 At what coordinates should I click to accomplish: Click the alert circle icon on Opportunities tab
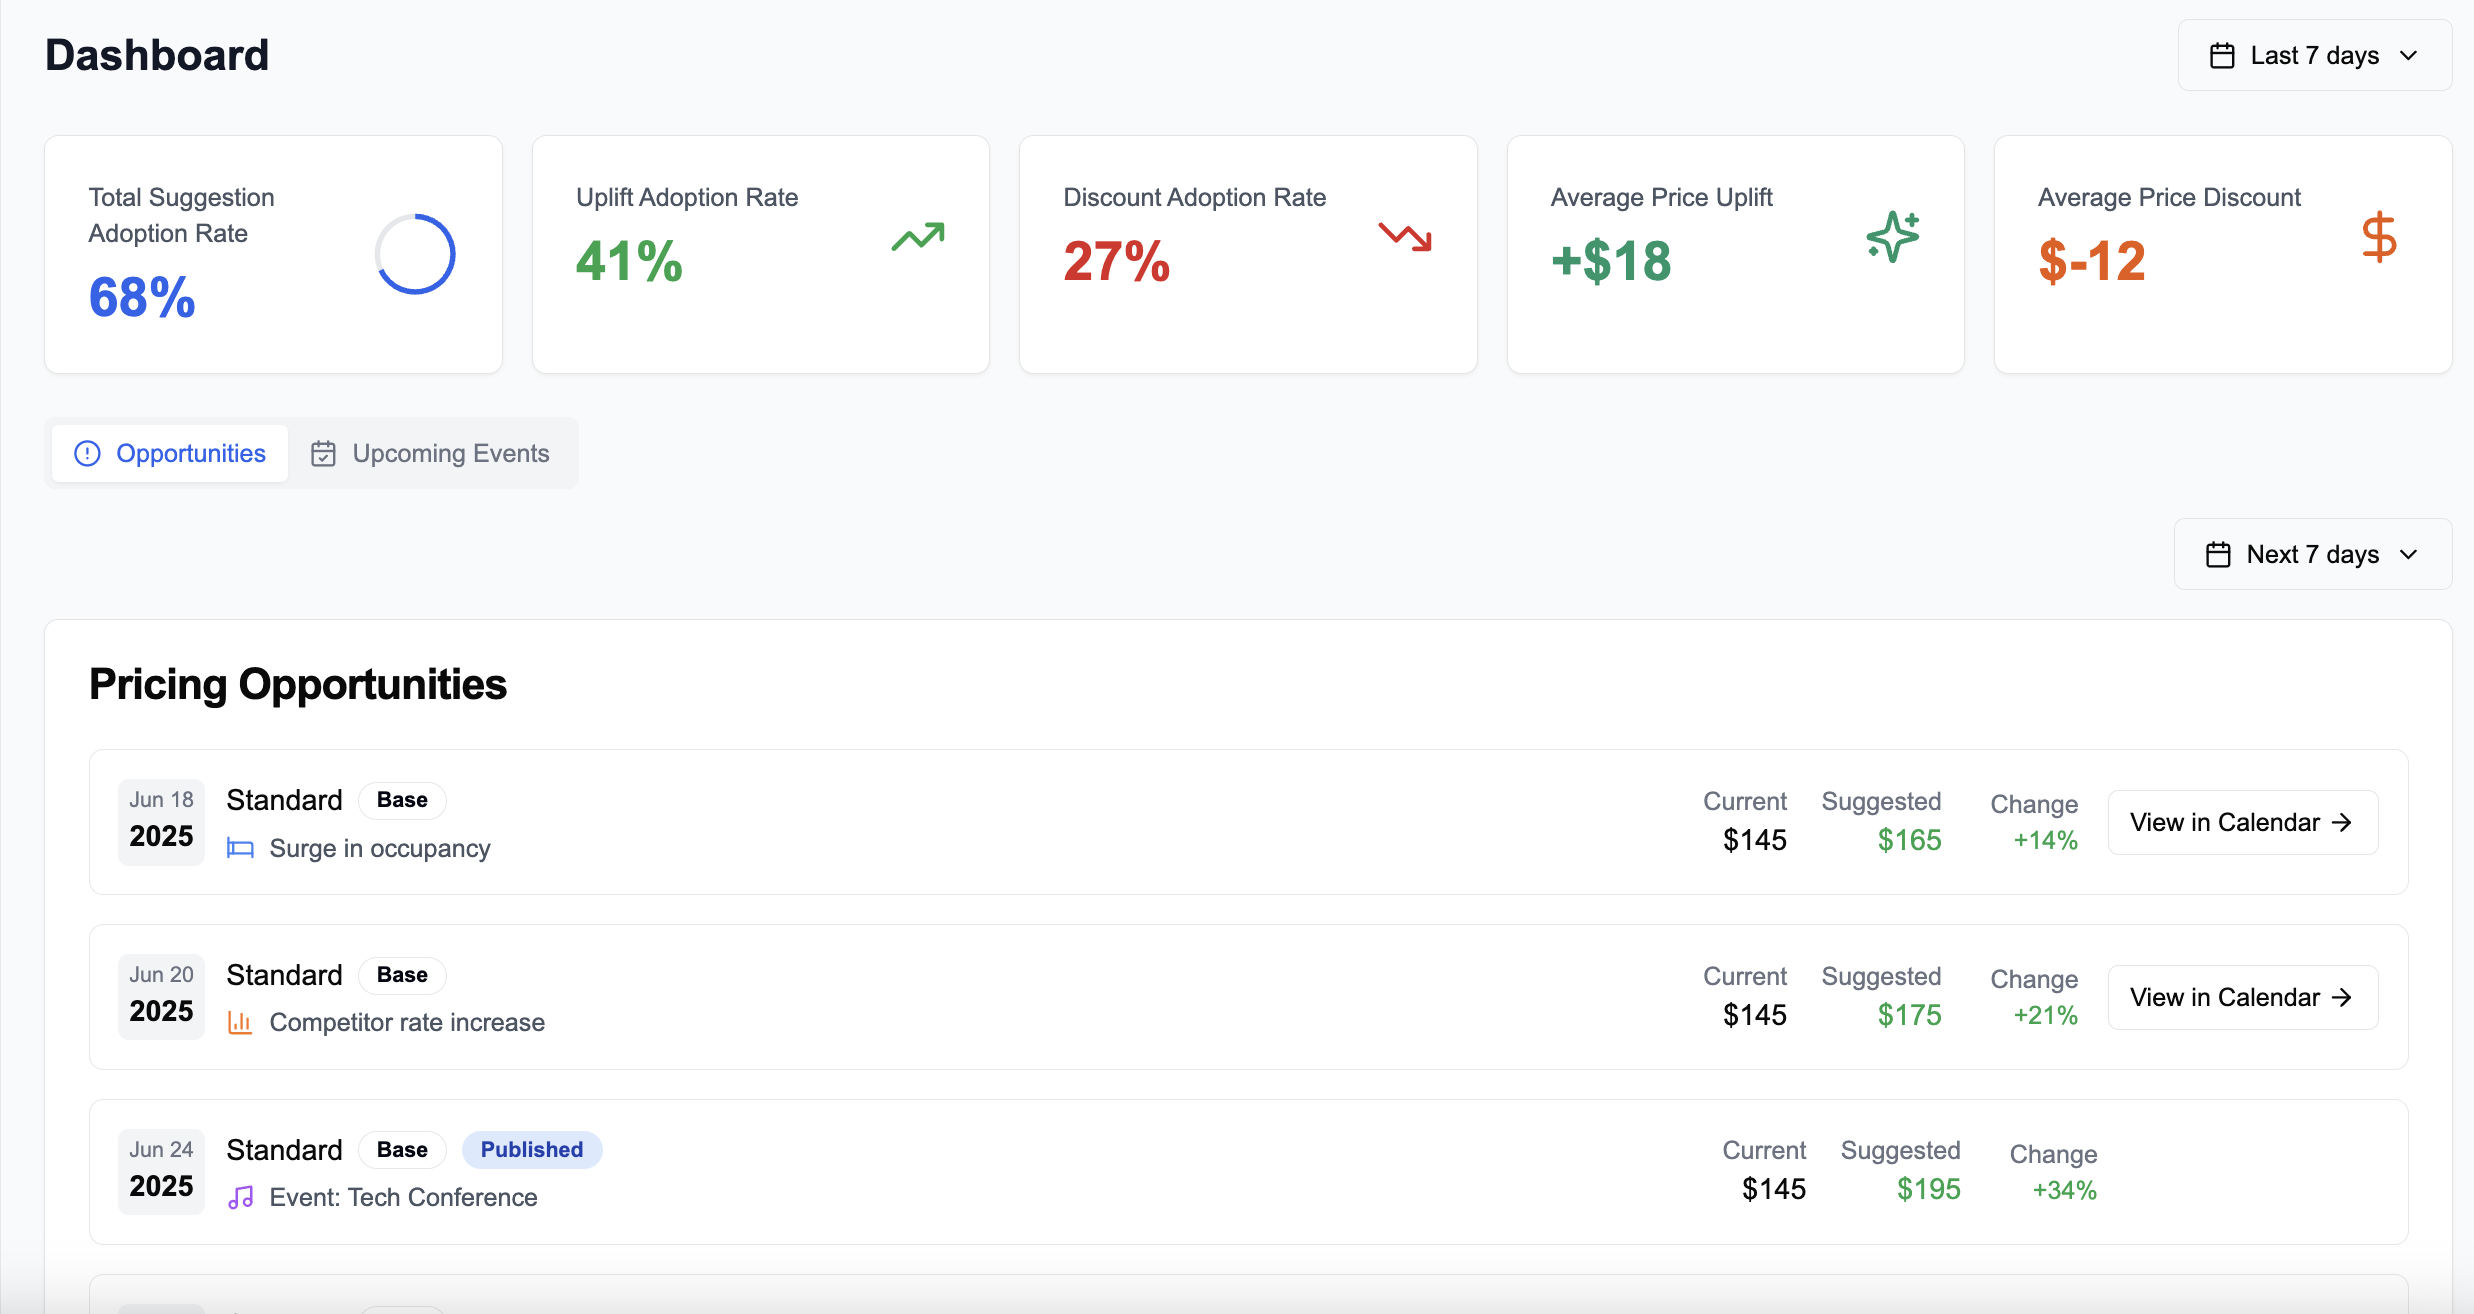point(88,453)
